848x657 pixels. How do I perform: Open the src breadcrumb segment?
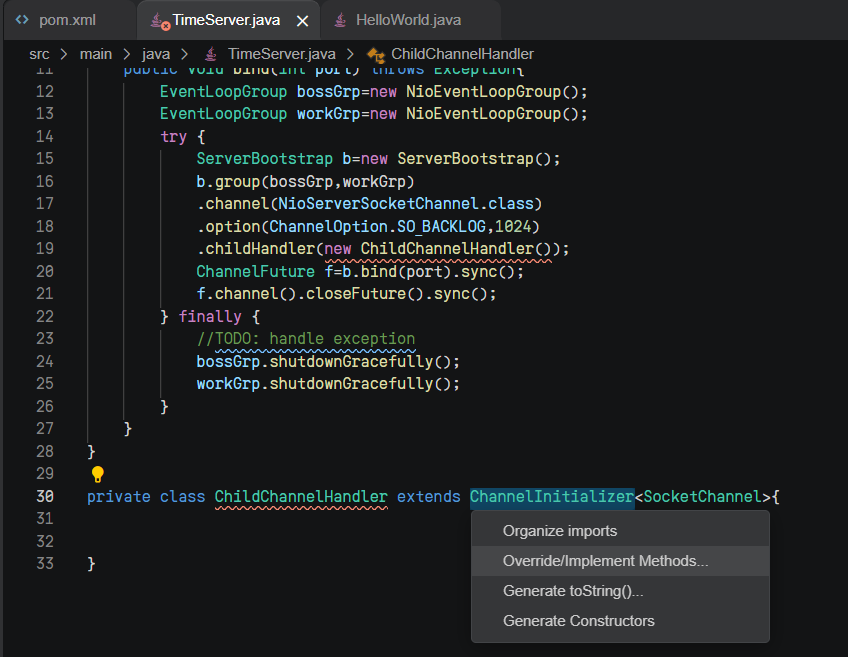(x=39, y=54)
